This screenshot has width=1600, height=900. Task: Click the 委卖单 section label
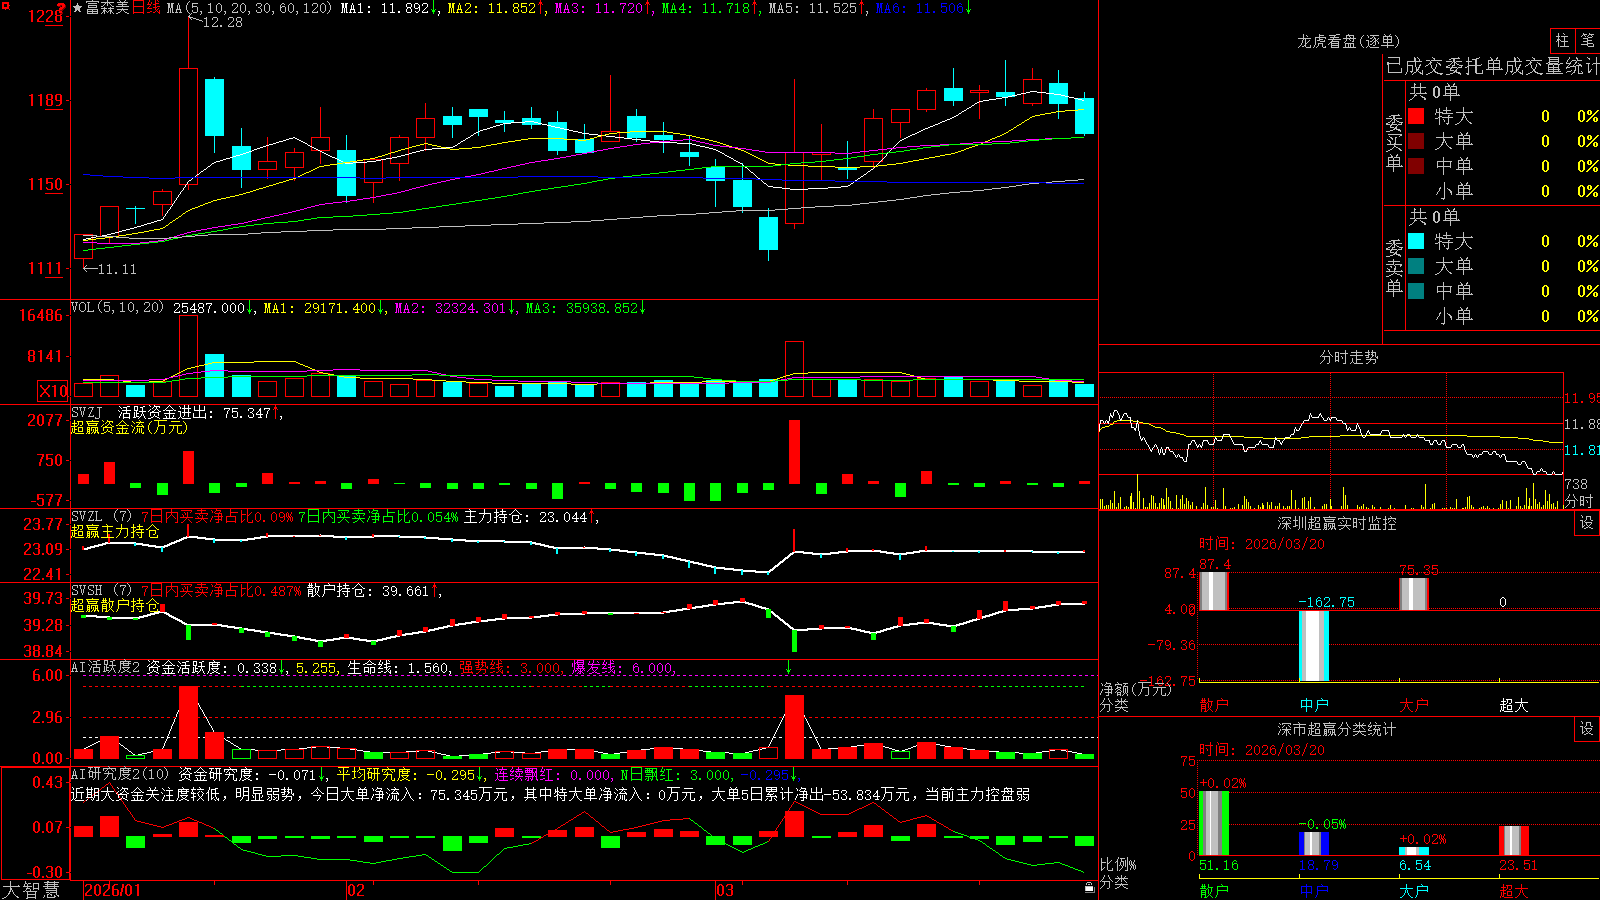pyautogui.click(x=1394, y=268)
